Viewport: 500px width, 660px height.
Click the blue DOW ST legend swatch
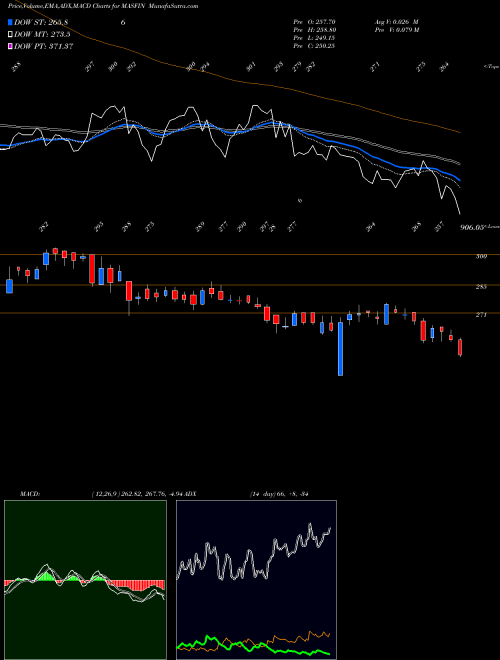[11, 22]
